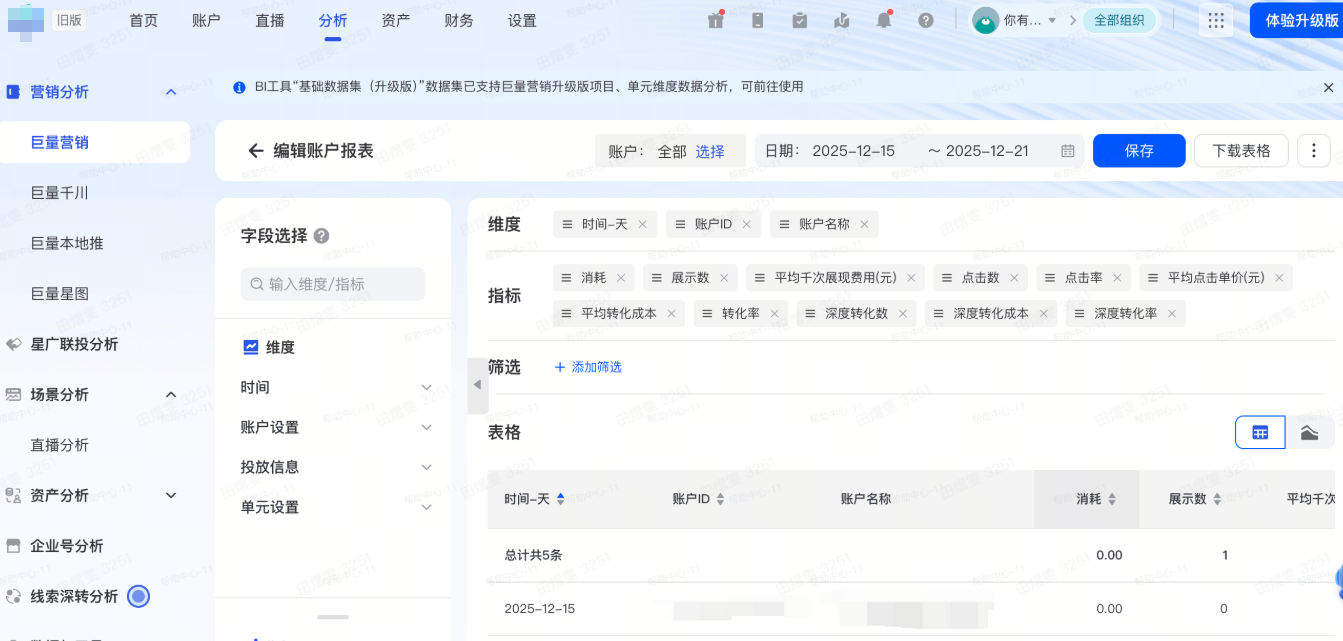Click the mobile phone icon in header

pos(757,20)
